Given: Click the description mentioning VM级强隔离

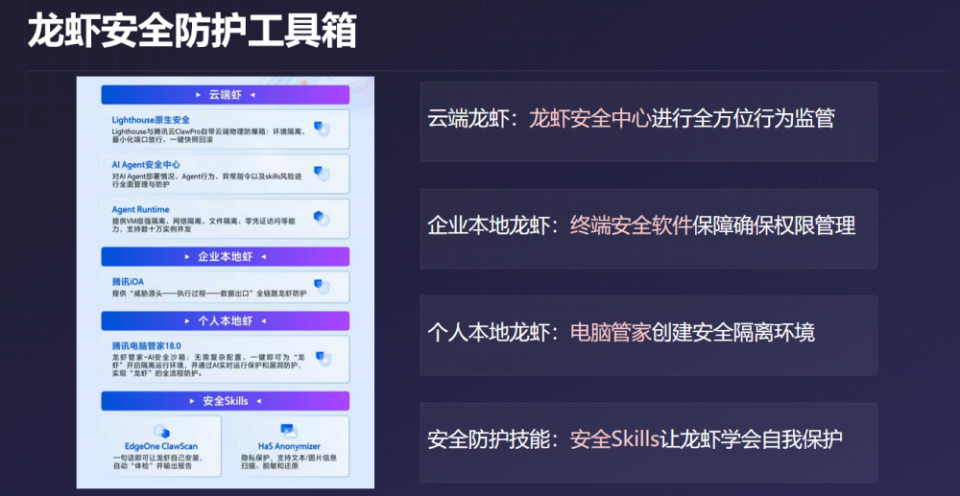Looking at the screenshot, I should click(x=203, y=225).
